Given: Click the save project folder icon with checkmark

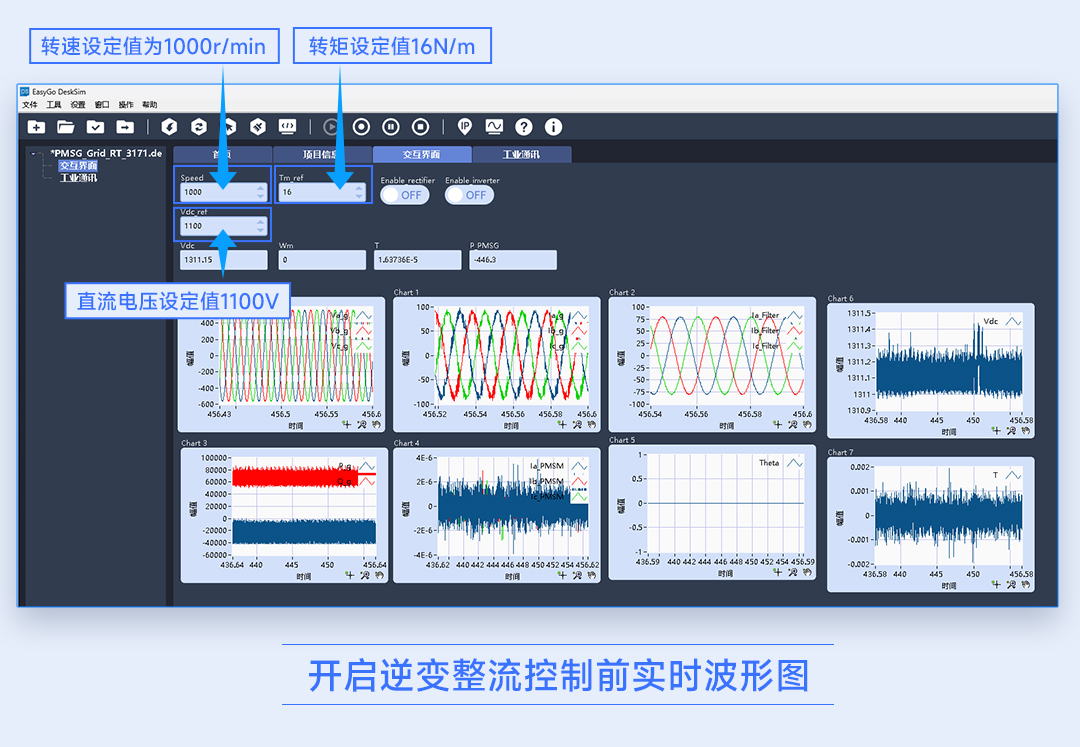Looking at the screenshot, I should (95, 127).
